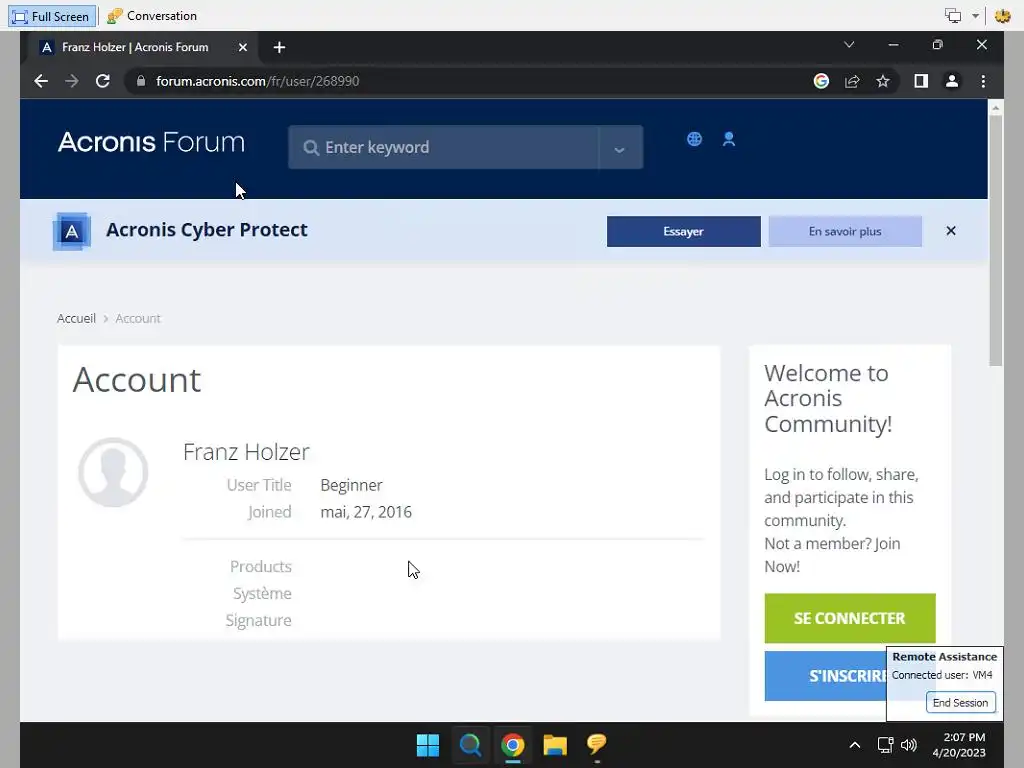Image resolution: width=1024 pixels, height=768 pixels.
Task: Click the search magnifier icon
Action: 311,148
